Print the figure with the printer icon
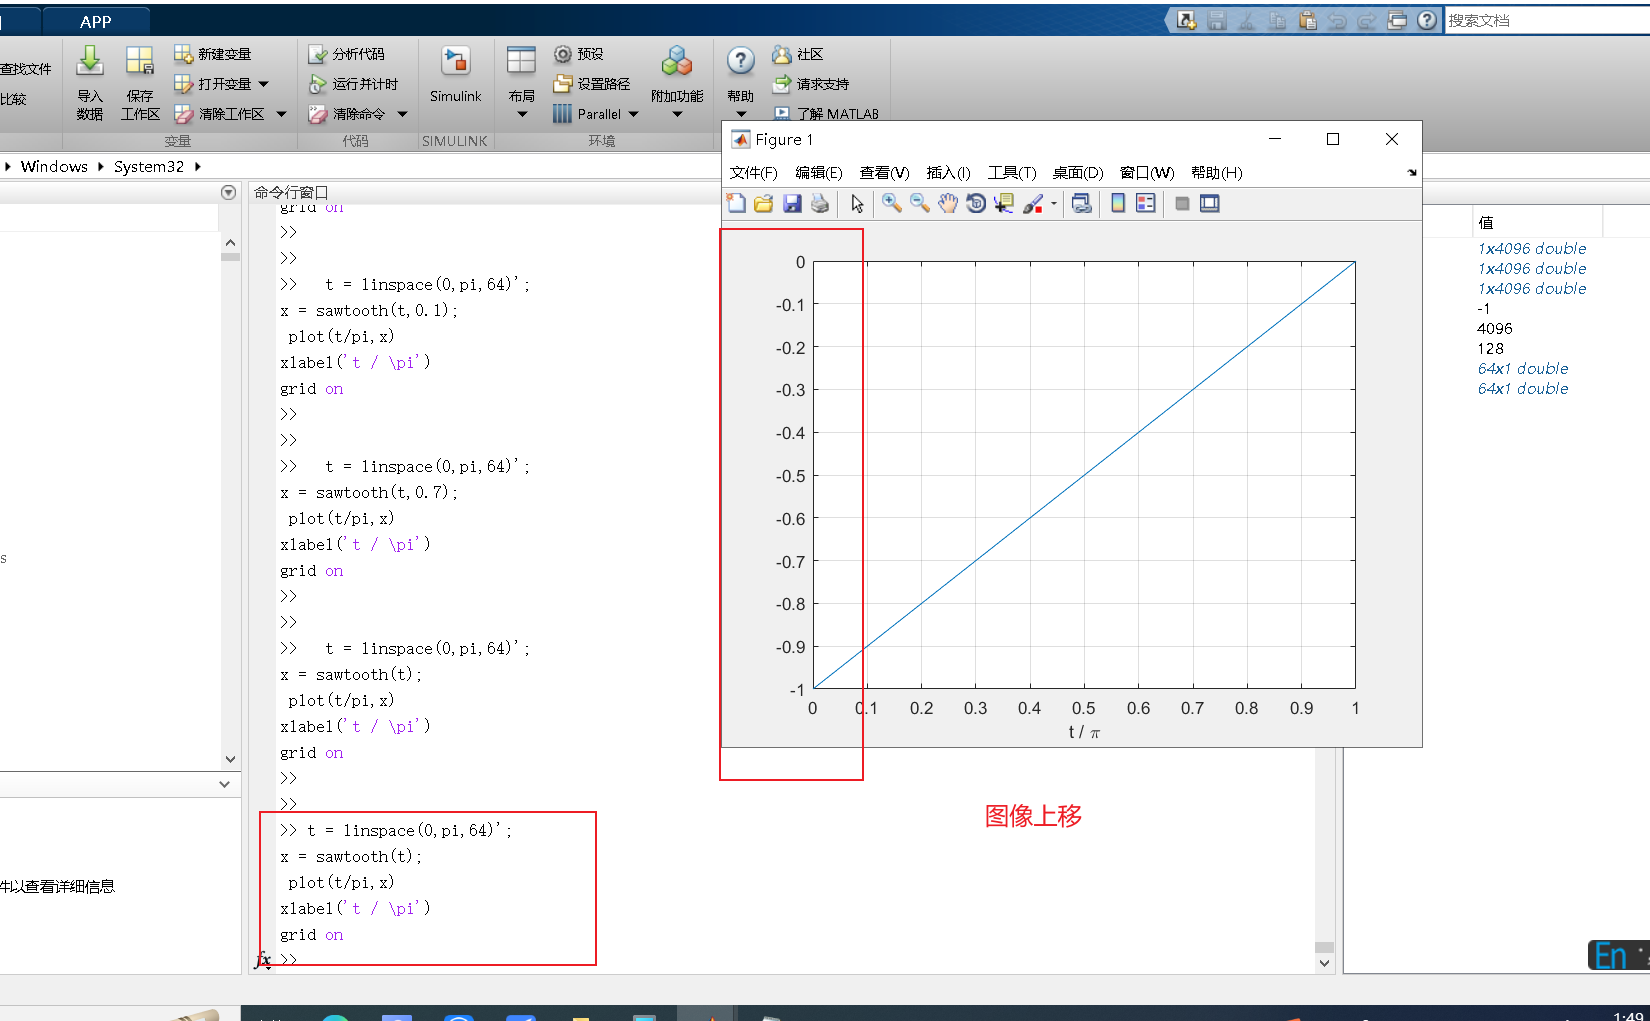This screenshot has height=1021, width=1650. pyautogui.click(x=820, y=204)
